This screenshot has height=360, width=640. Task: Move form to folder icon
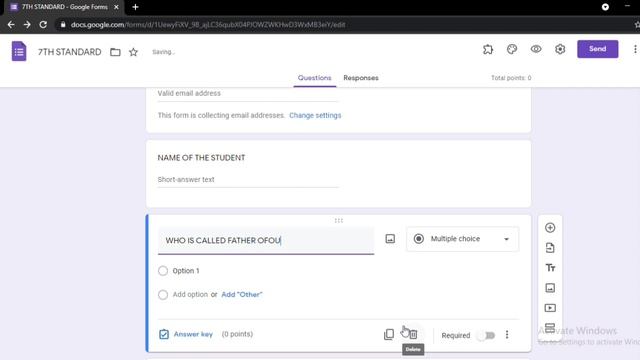[x=115, y=52]
